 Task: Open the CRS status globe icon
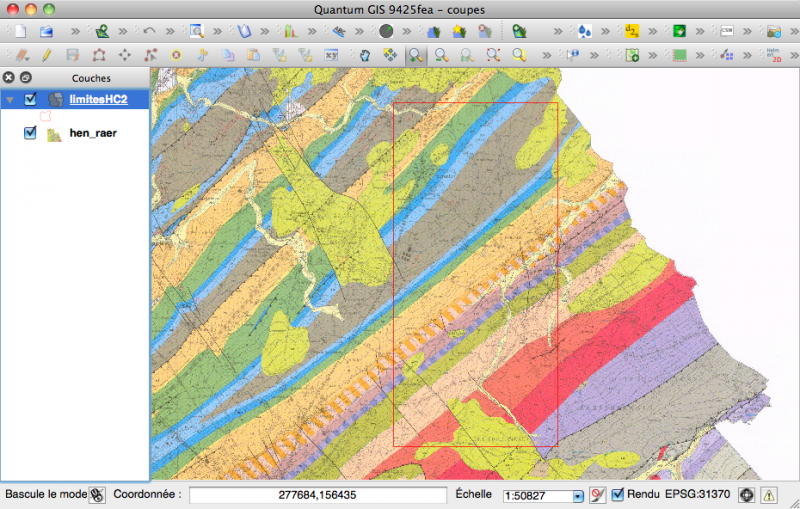tap(746, 495)
